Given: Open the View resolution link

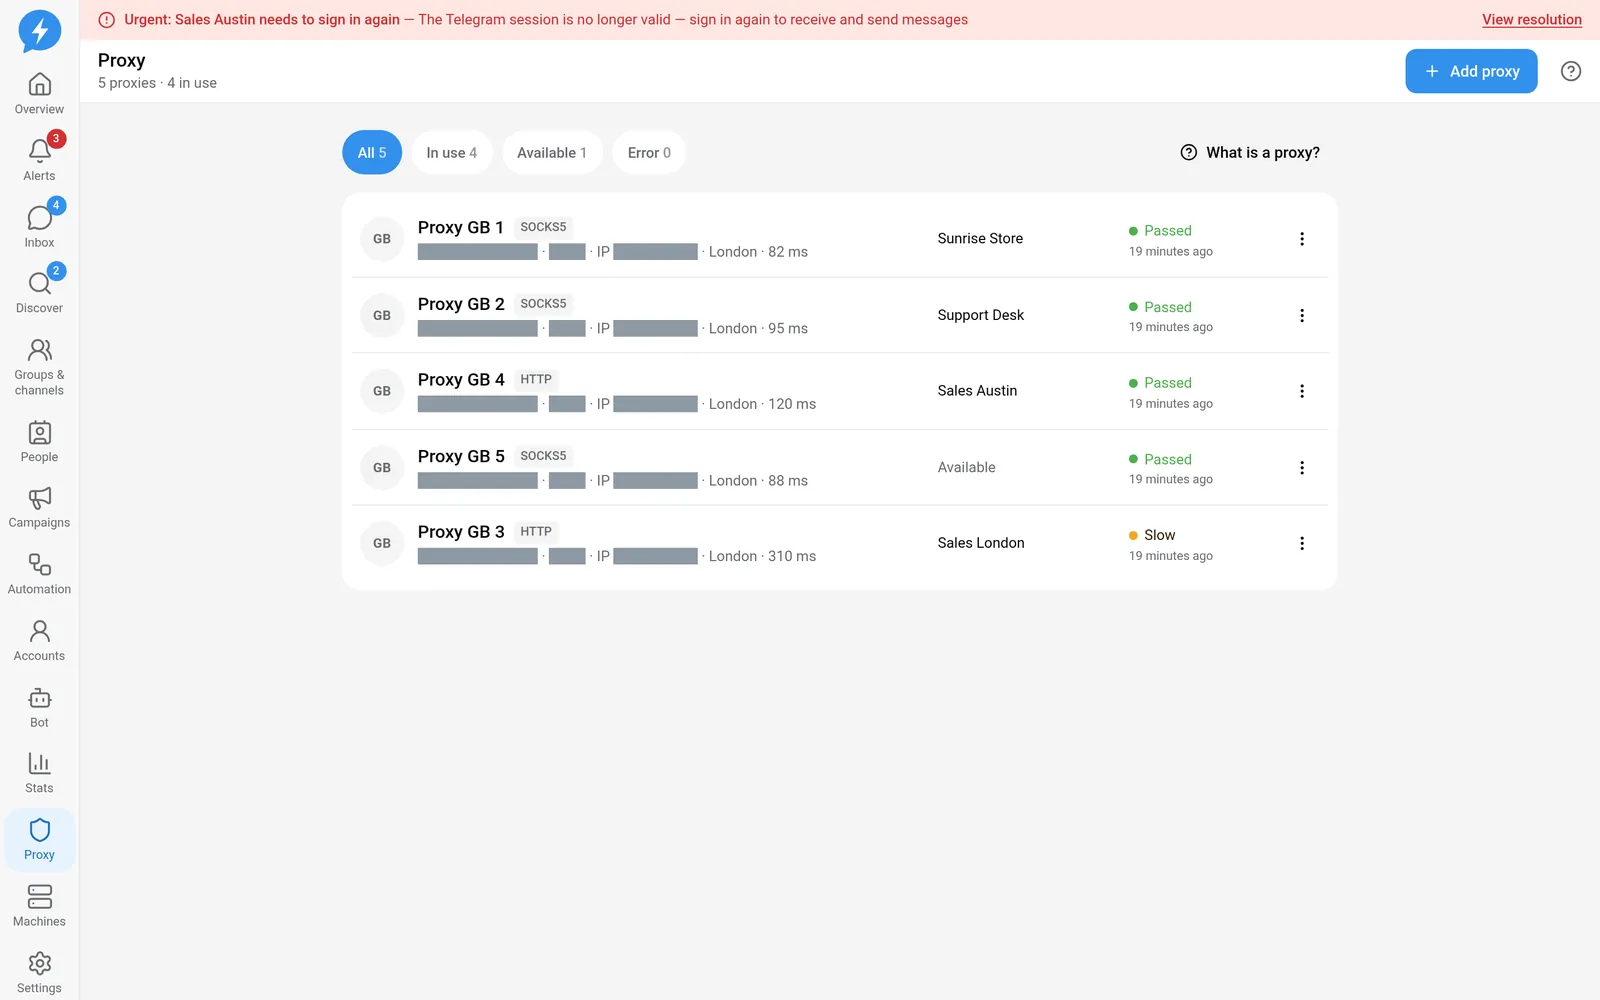Looking at the screenshot, I should point(1532,20).
